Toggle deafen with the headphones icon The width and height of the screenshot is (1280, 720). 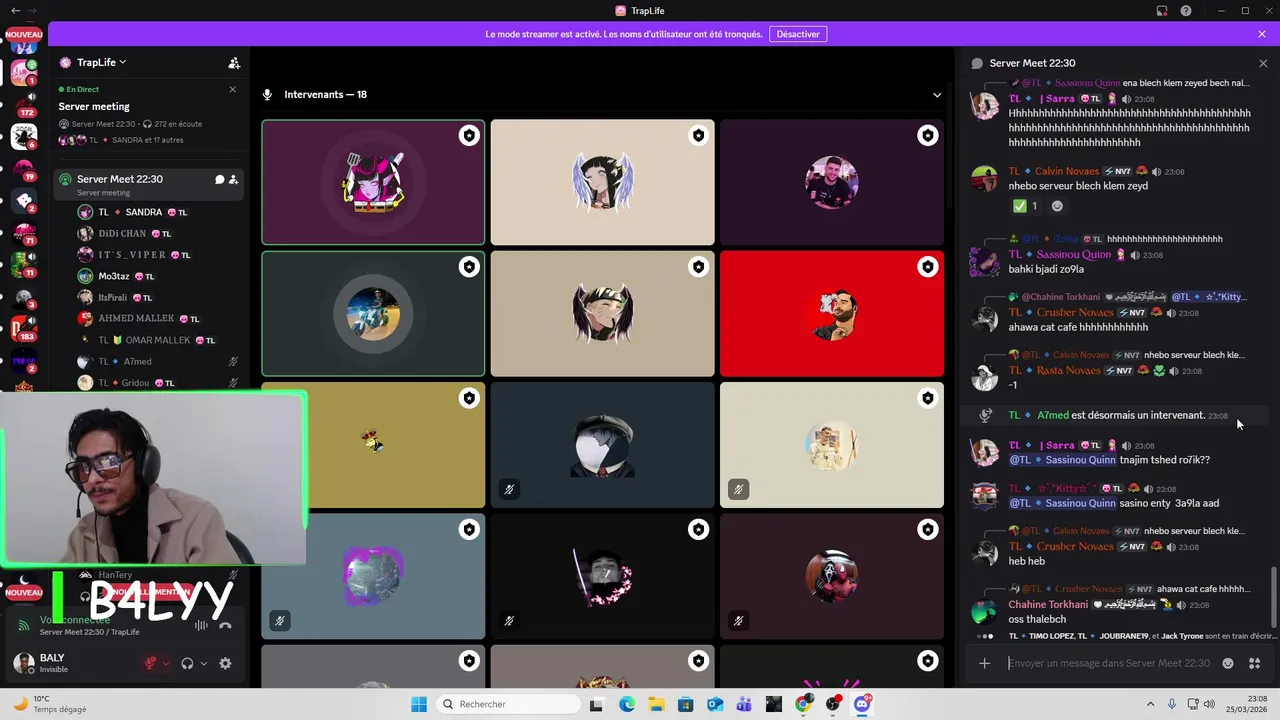pos(187,663)
